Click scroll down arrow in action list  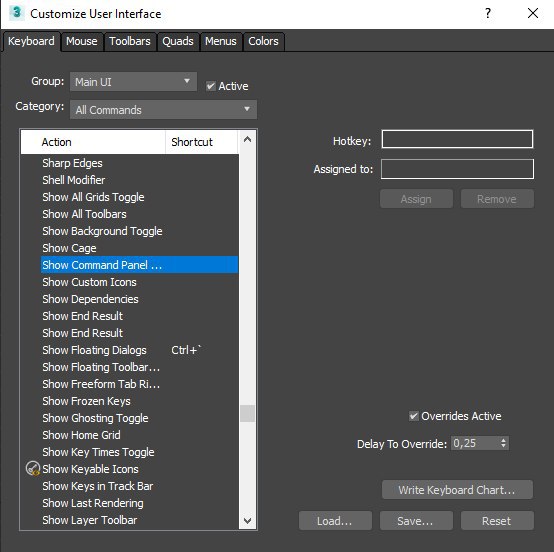247,521
